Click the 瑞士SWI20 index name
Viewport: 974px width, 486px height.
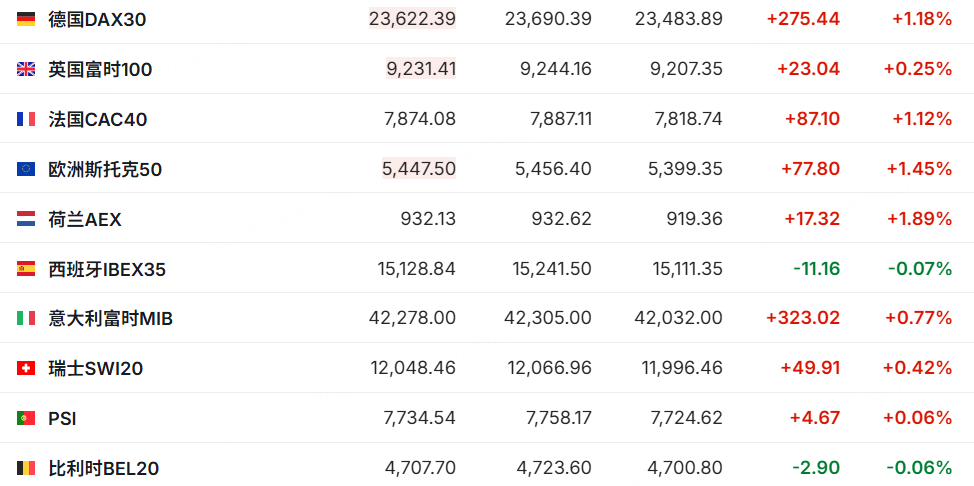(96, 369)
